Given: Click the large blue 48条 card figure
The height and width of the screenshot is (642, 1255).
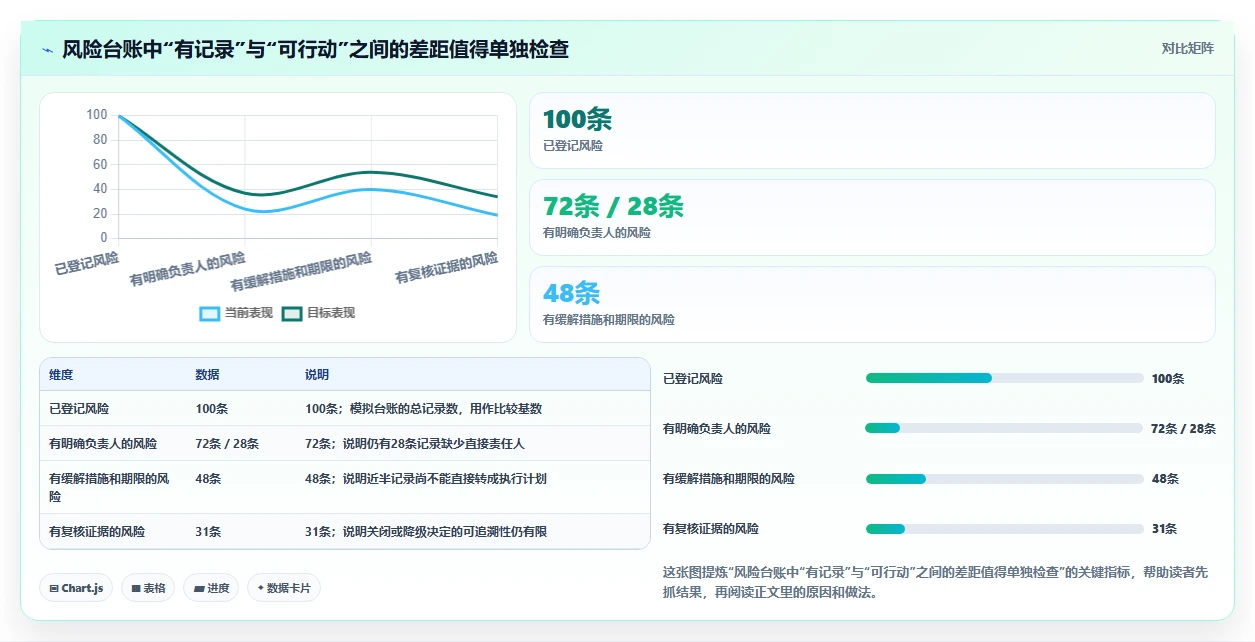Looking at the screenshot, I should 571,294.
